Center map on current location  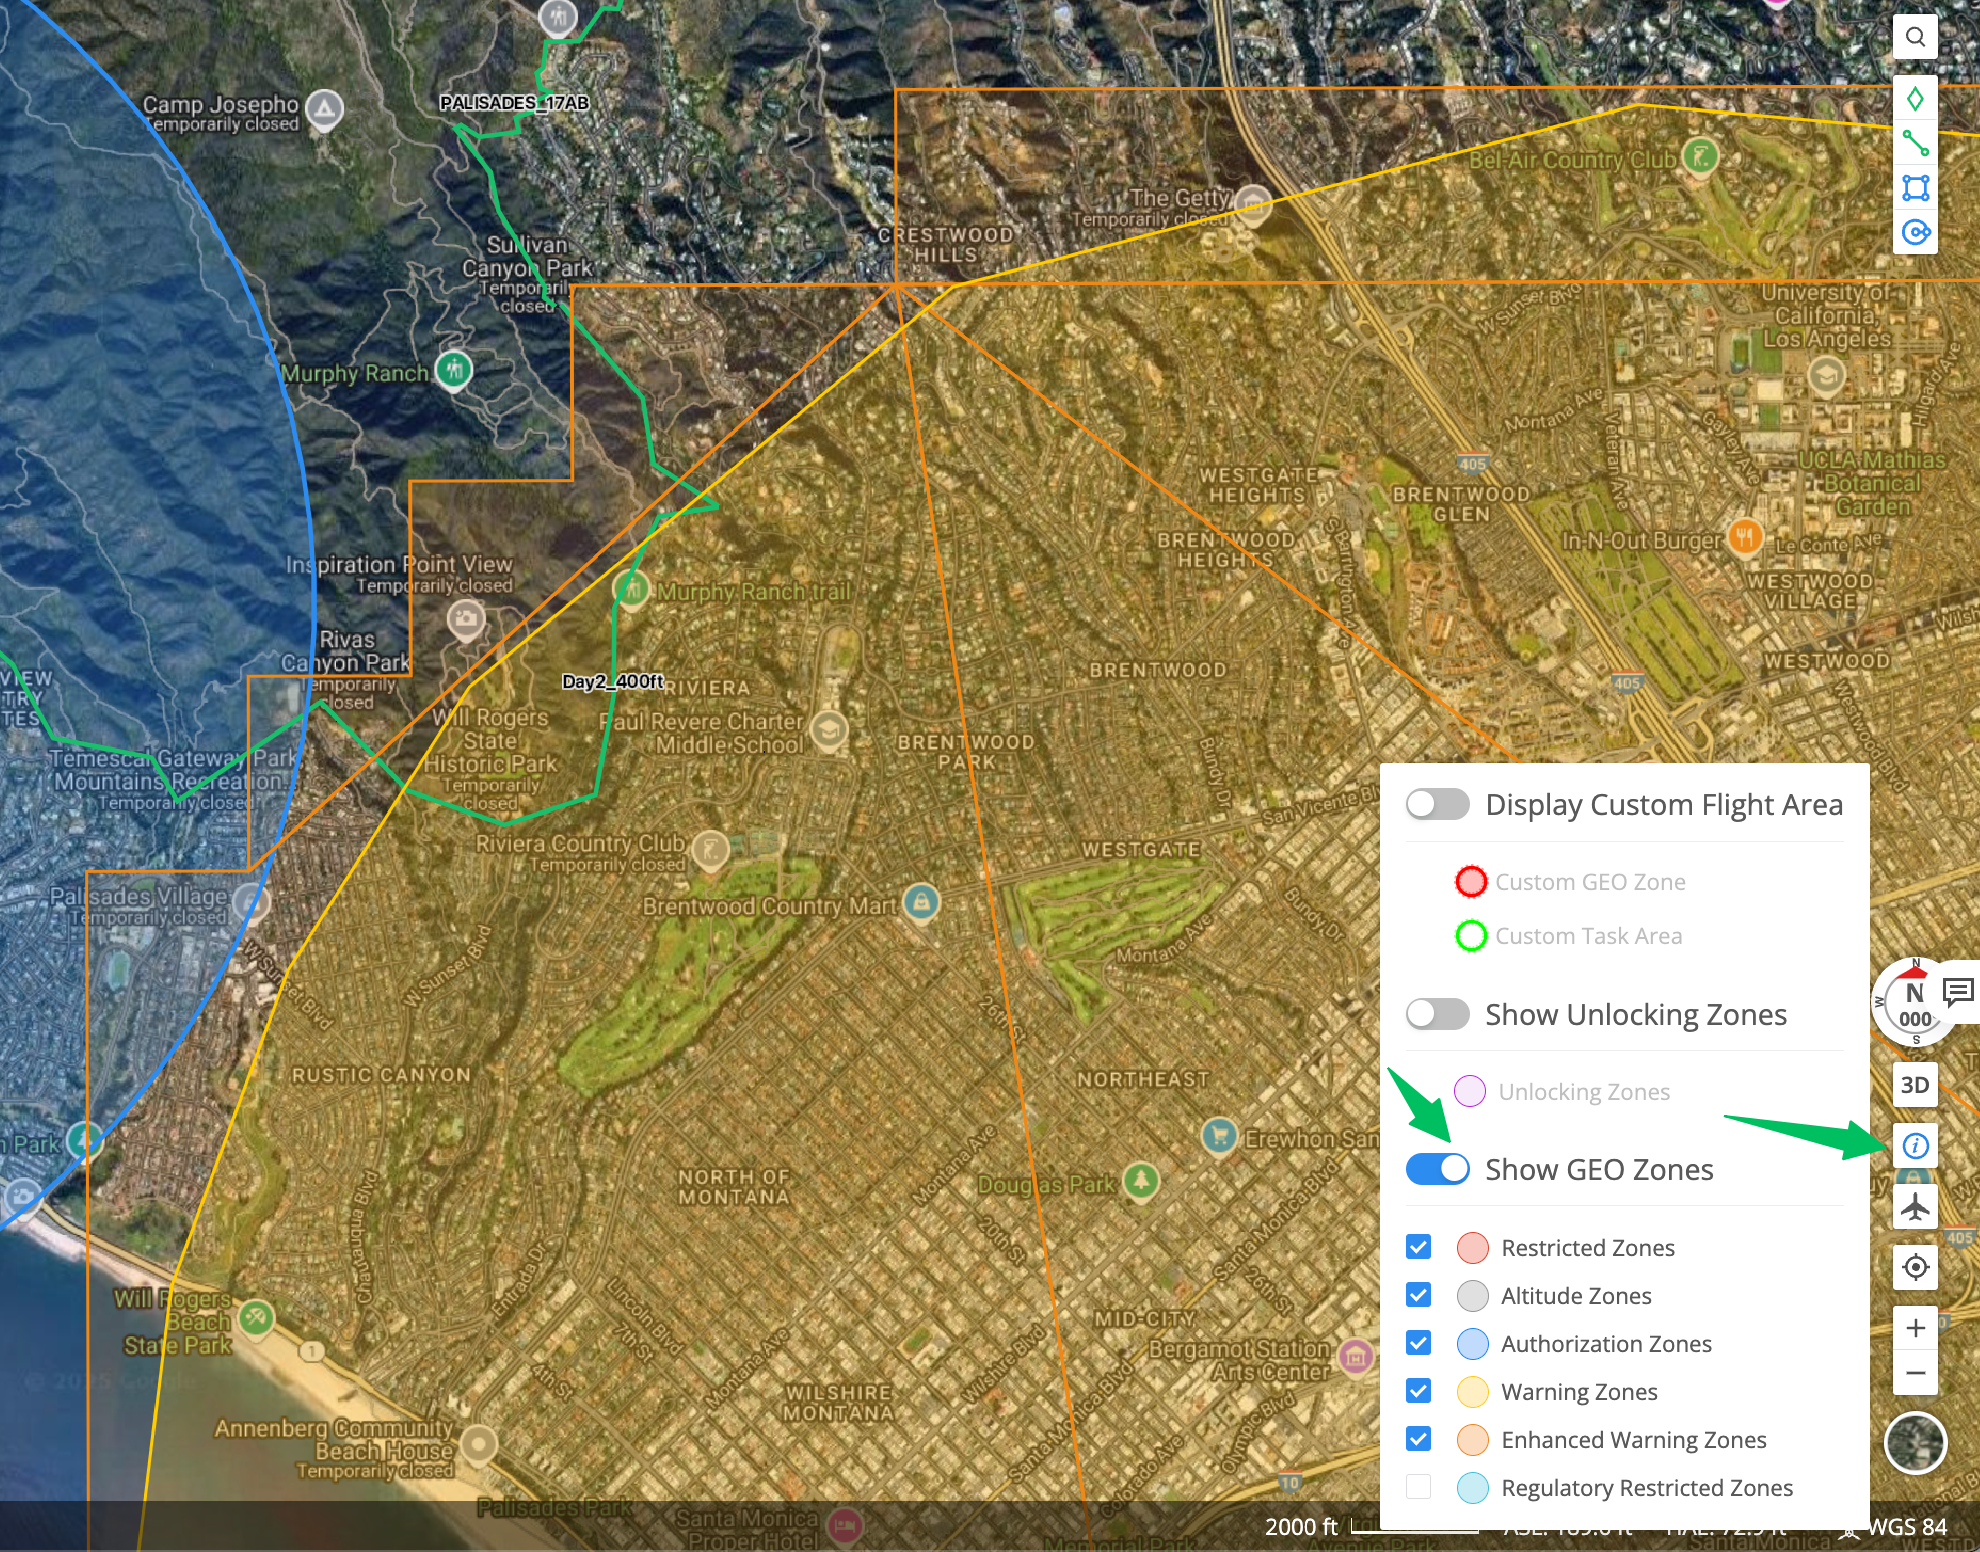(1915, 1267)
